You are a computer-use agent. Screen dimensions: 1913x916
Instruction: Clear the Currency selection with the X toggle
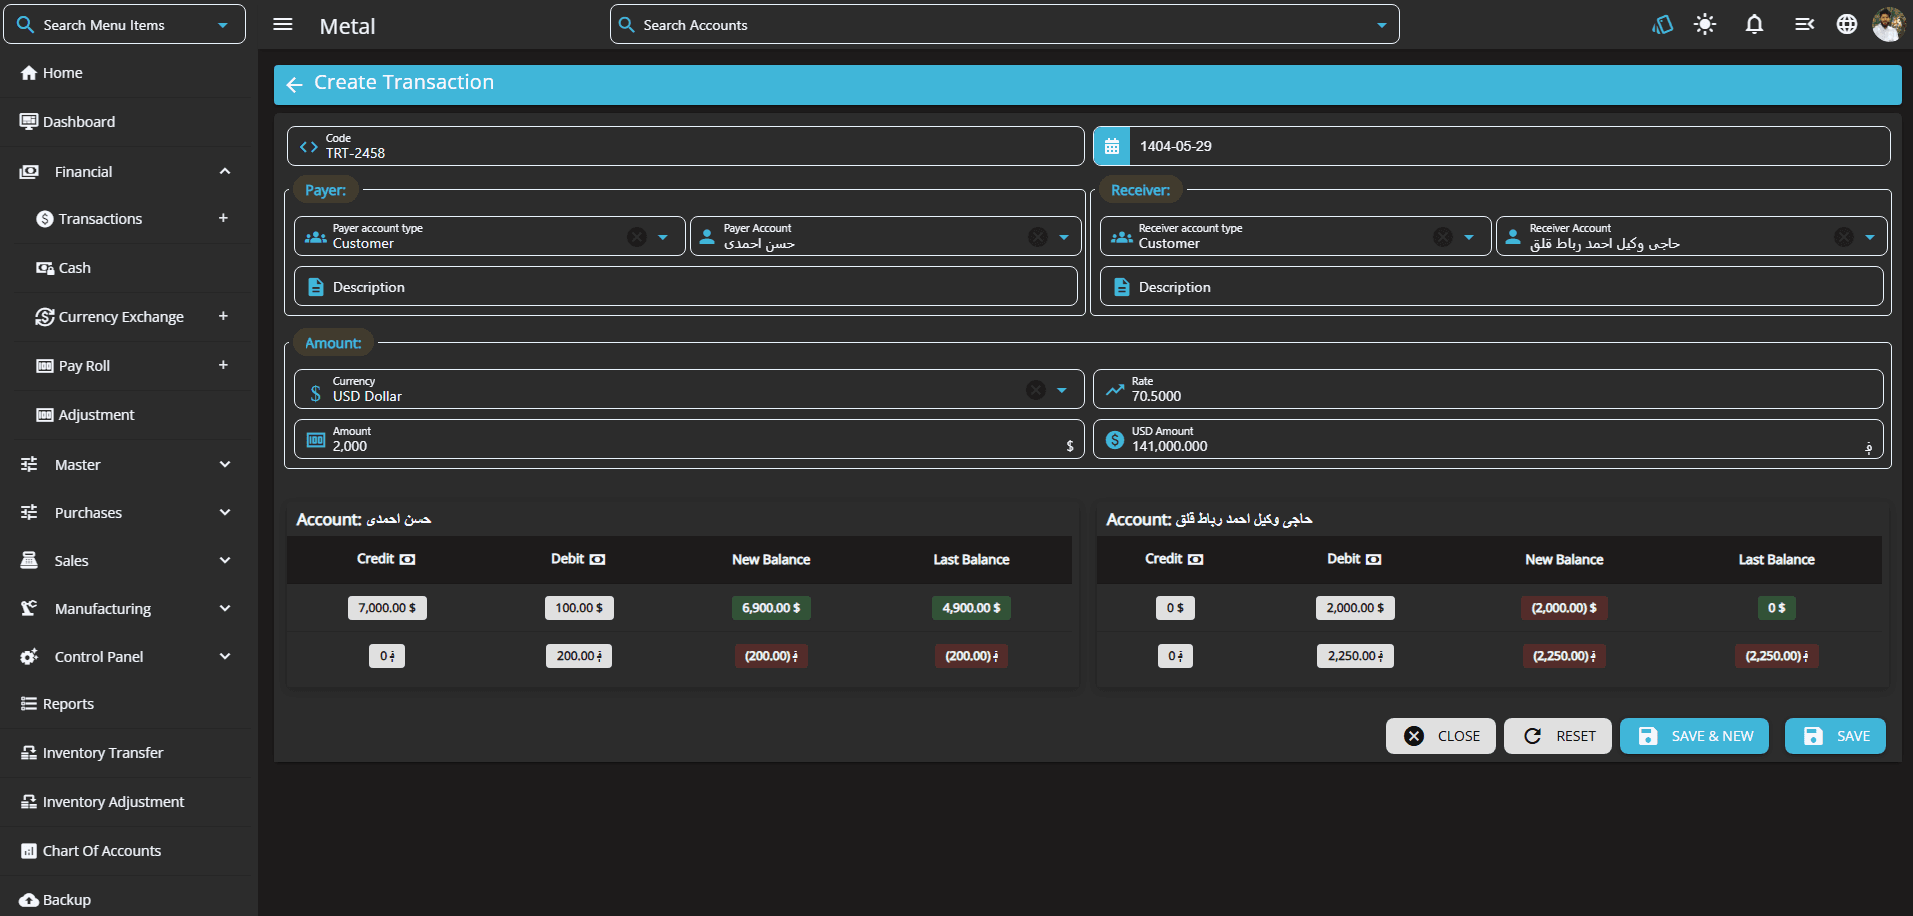click(x=1036, y=389)
